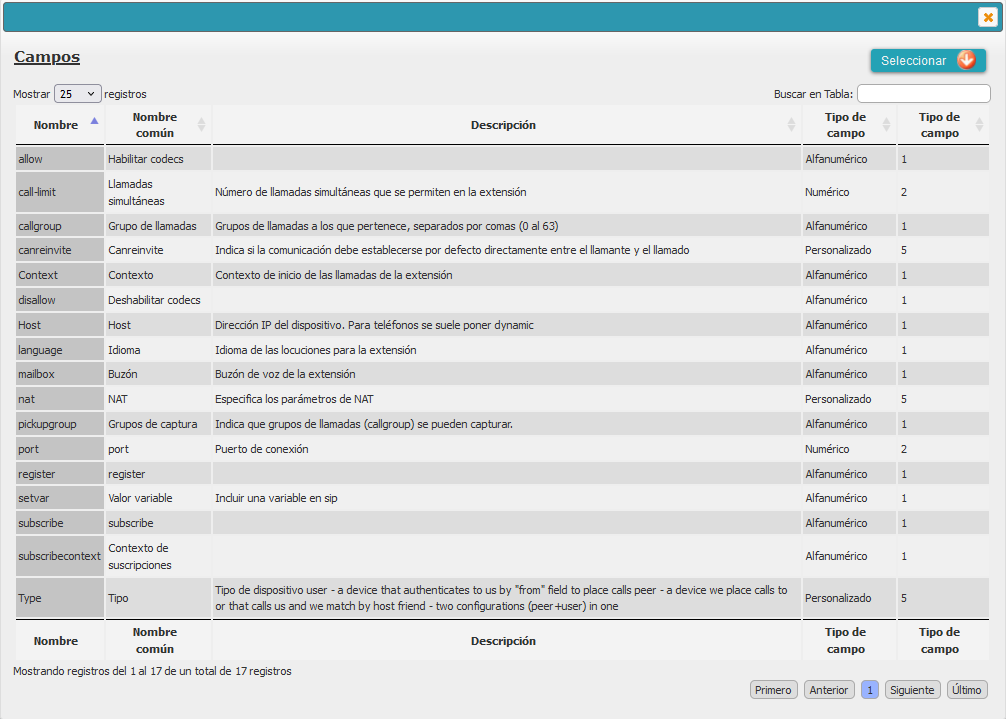
Task: Sort by Descripción column header
Action: 506,125
